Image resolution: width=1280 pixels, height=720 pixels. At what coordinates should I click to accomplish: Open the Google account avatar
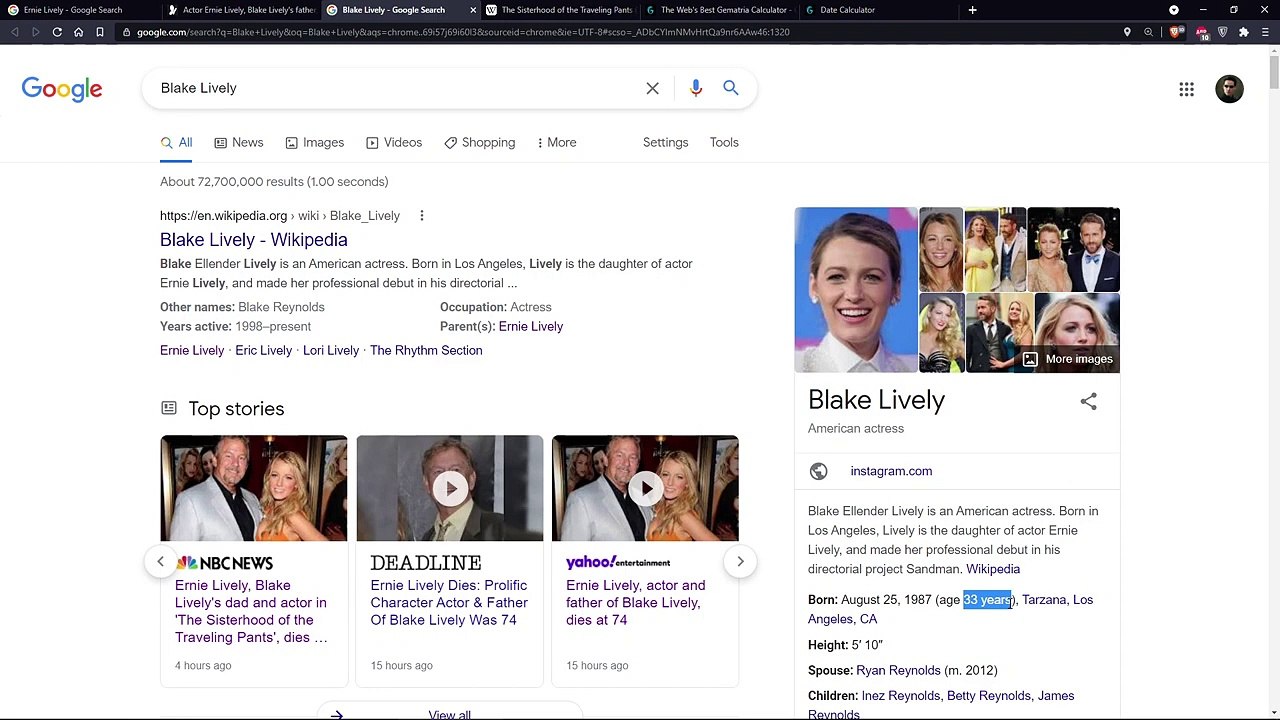click(x=1229, y=89)
